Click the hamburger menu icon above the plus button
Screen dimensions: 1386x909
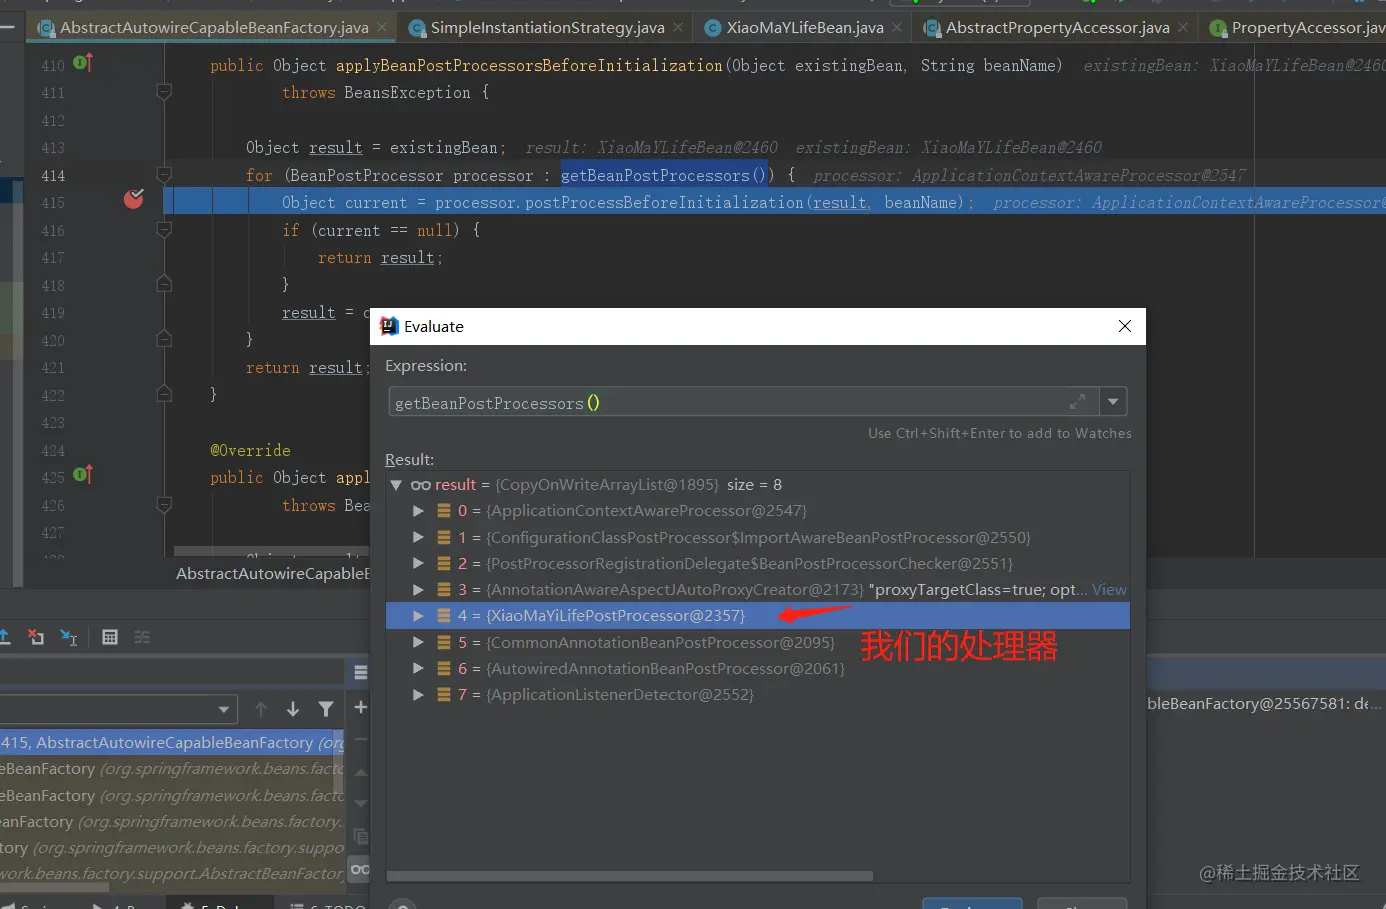coord(361,673)
